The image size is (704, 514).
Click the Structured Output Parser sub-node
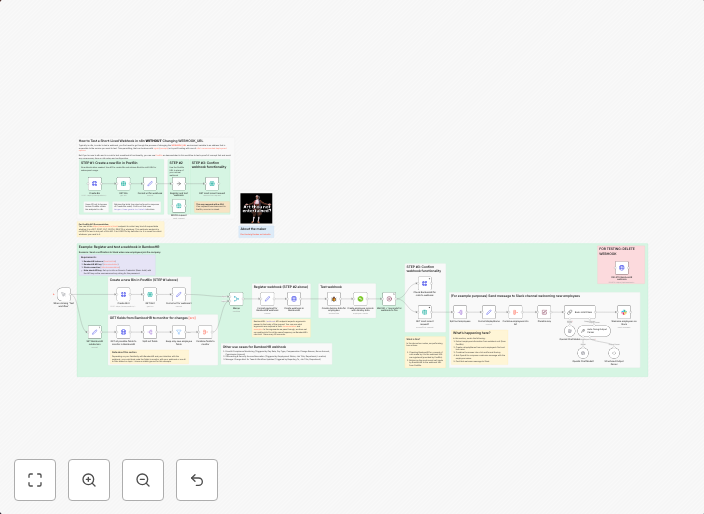[613, 352]
